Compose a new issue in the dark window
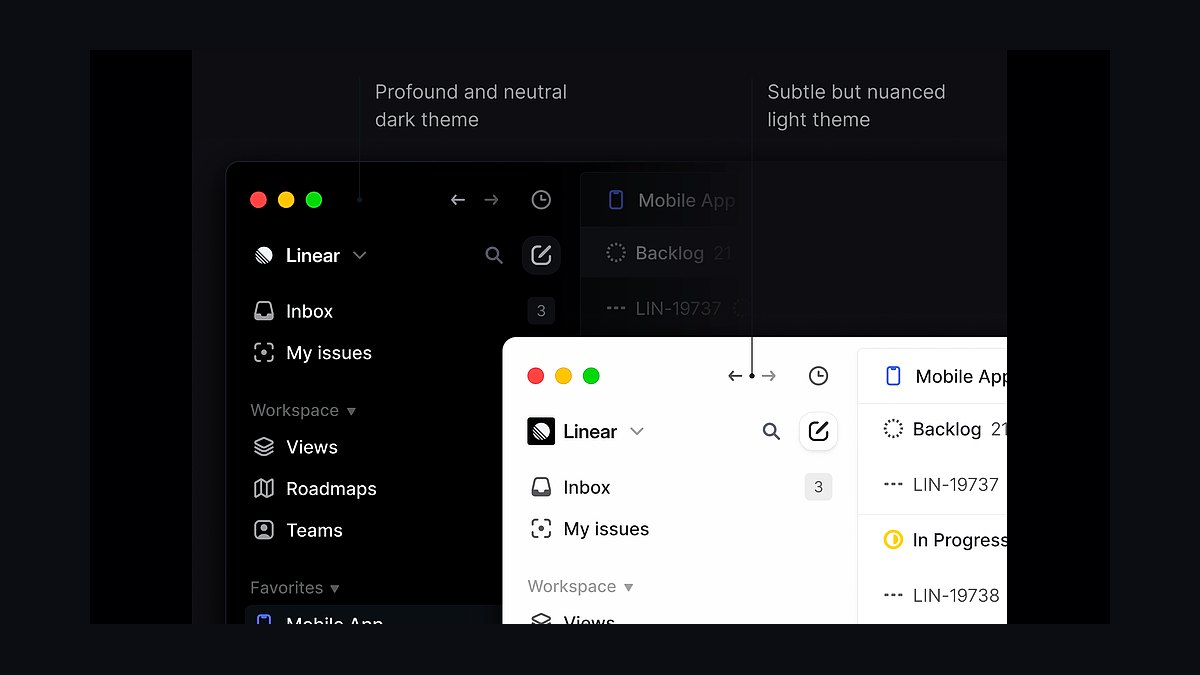 pos(541,256)
